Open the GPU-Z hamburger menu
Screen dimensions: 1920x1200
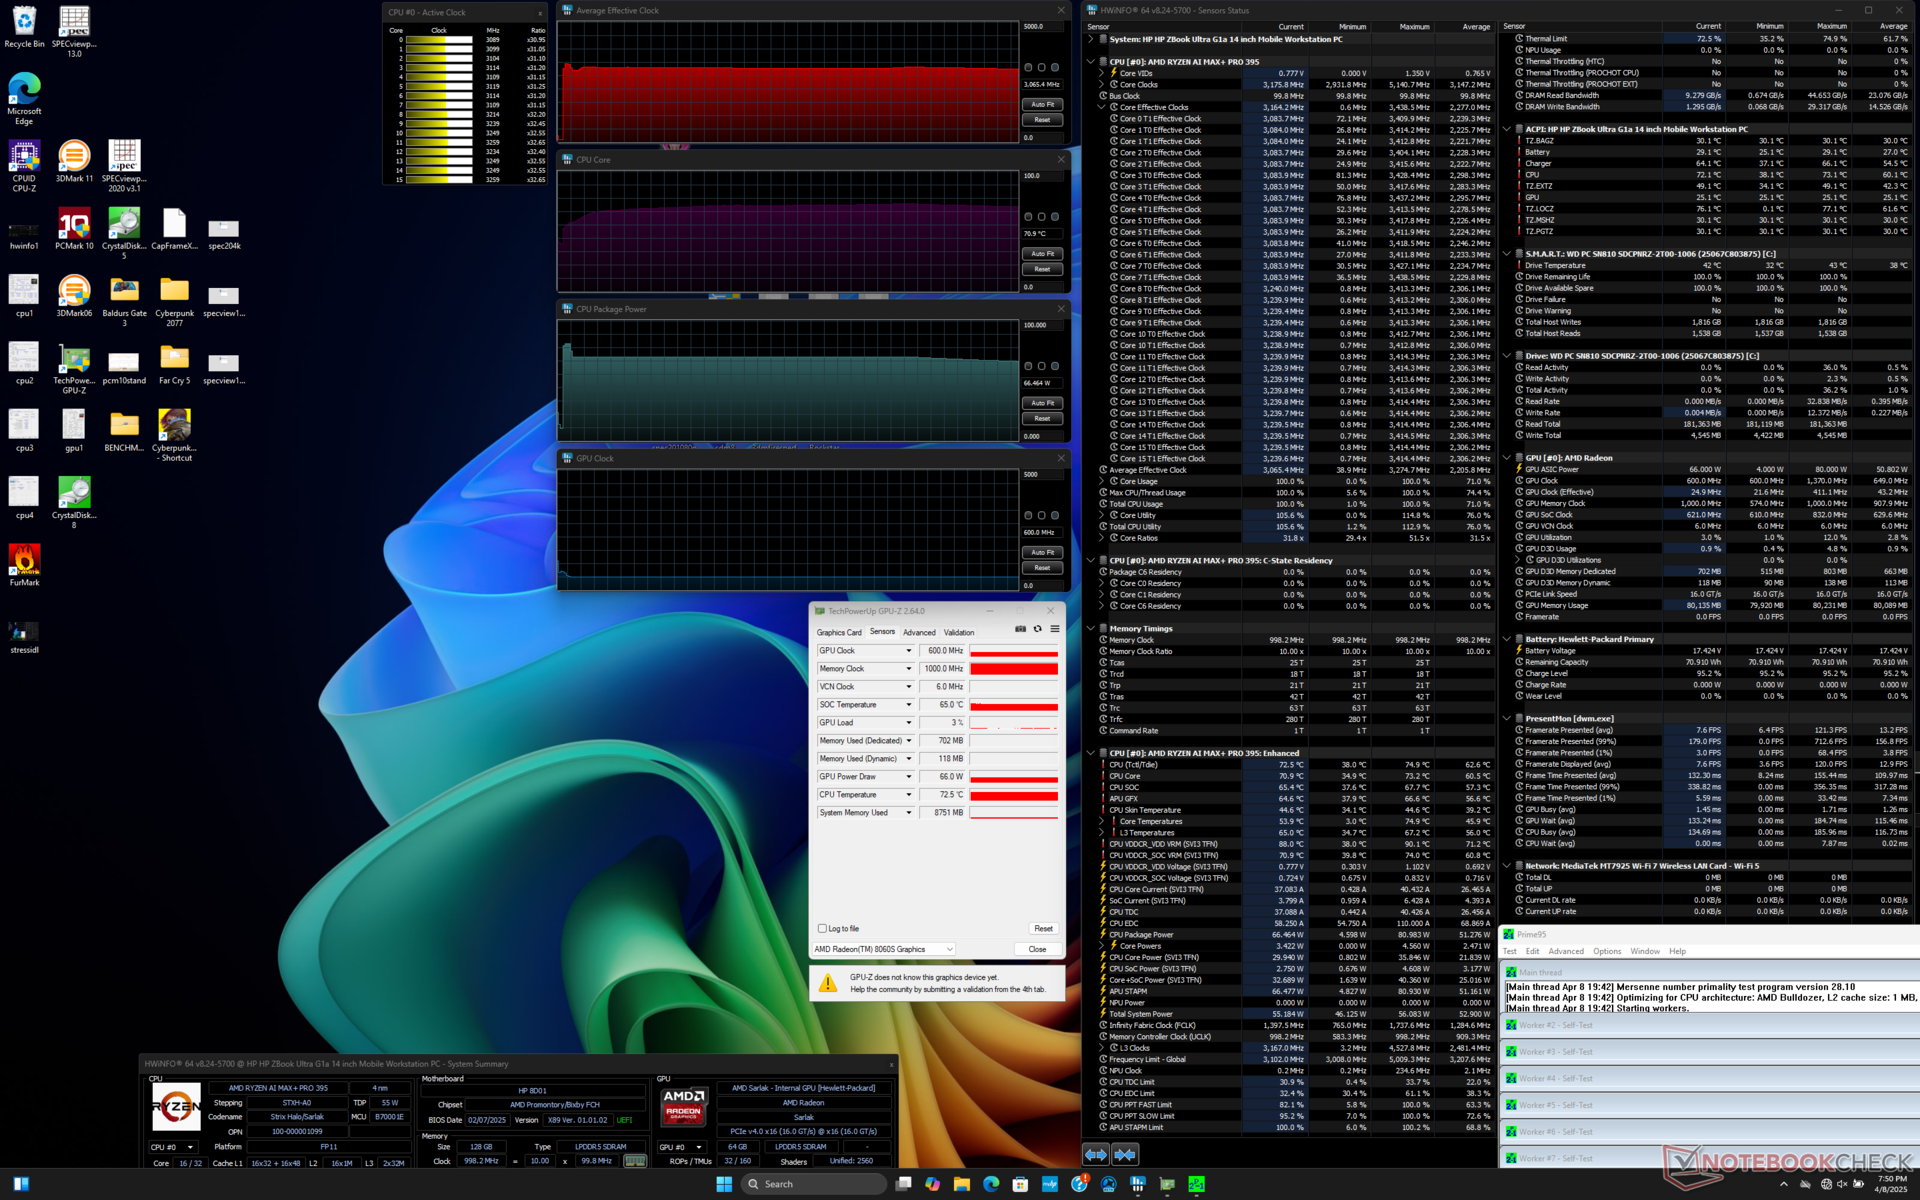click(1054, 629)
